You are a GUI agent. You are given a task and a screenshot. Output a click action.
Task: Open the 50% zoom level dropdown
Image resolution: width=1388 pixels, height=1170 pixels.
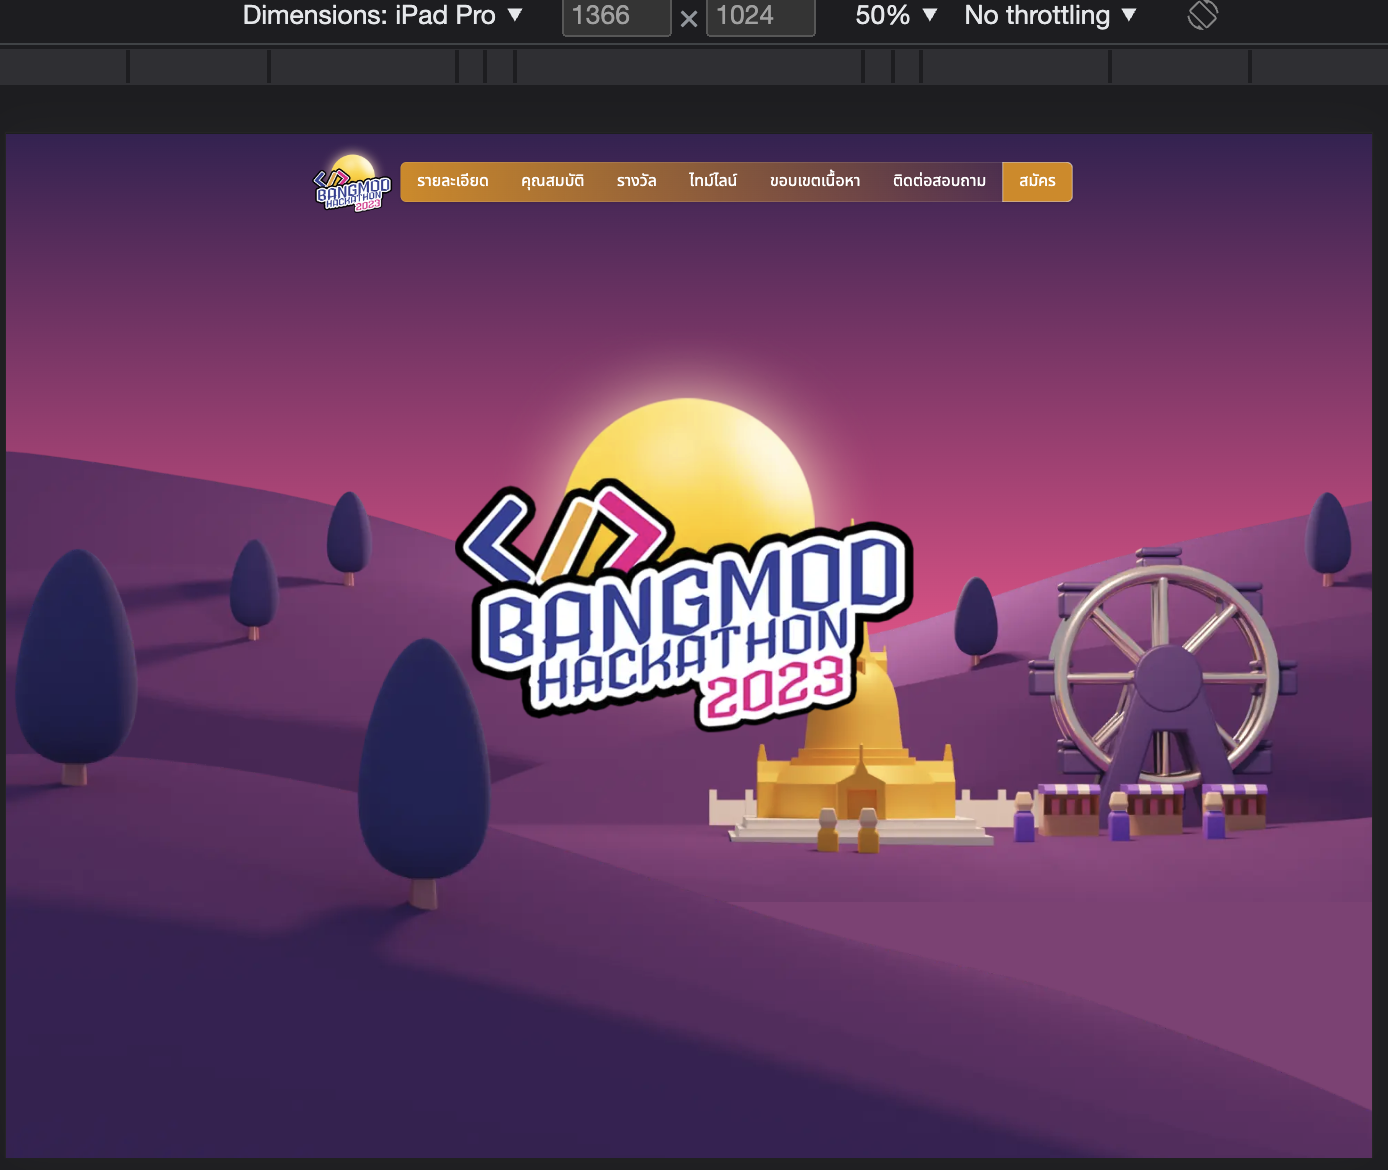[896, 15]
